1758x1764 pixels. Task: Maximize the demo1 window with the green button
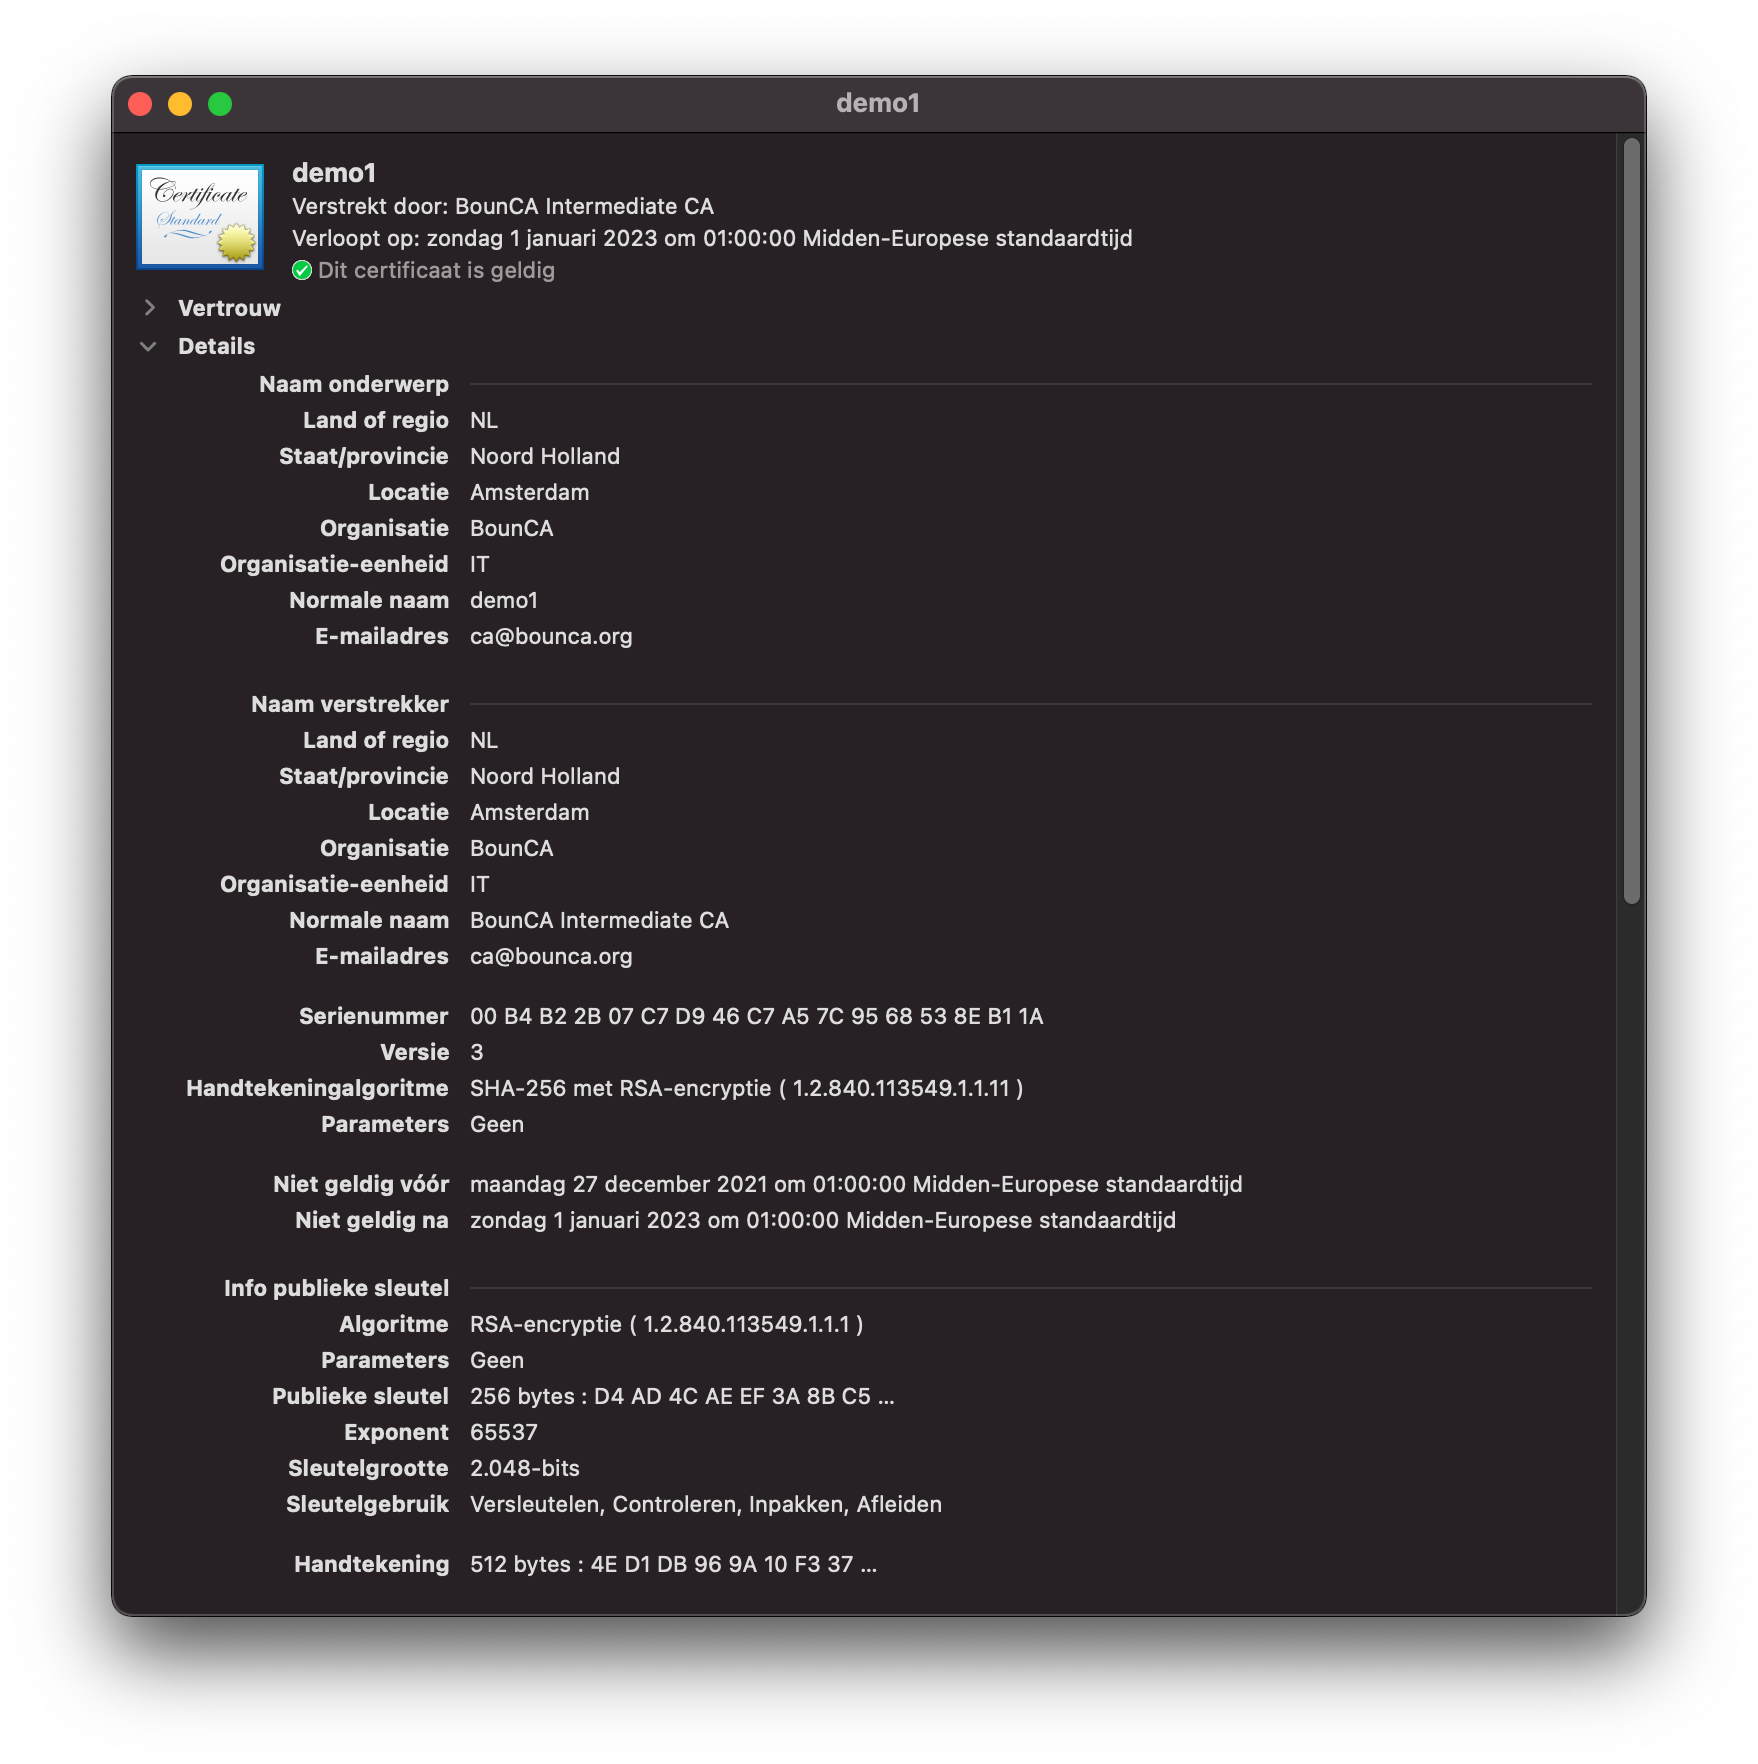pyautogui.click(x=220, y=104)
